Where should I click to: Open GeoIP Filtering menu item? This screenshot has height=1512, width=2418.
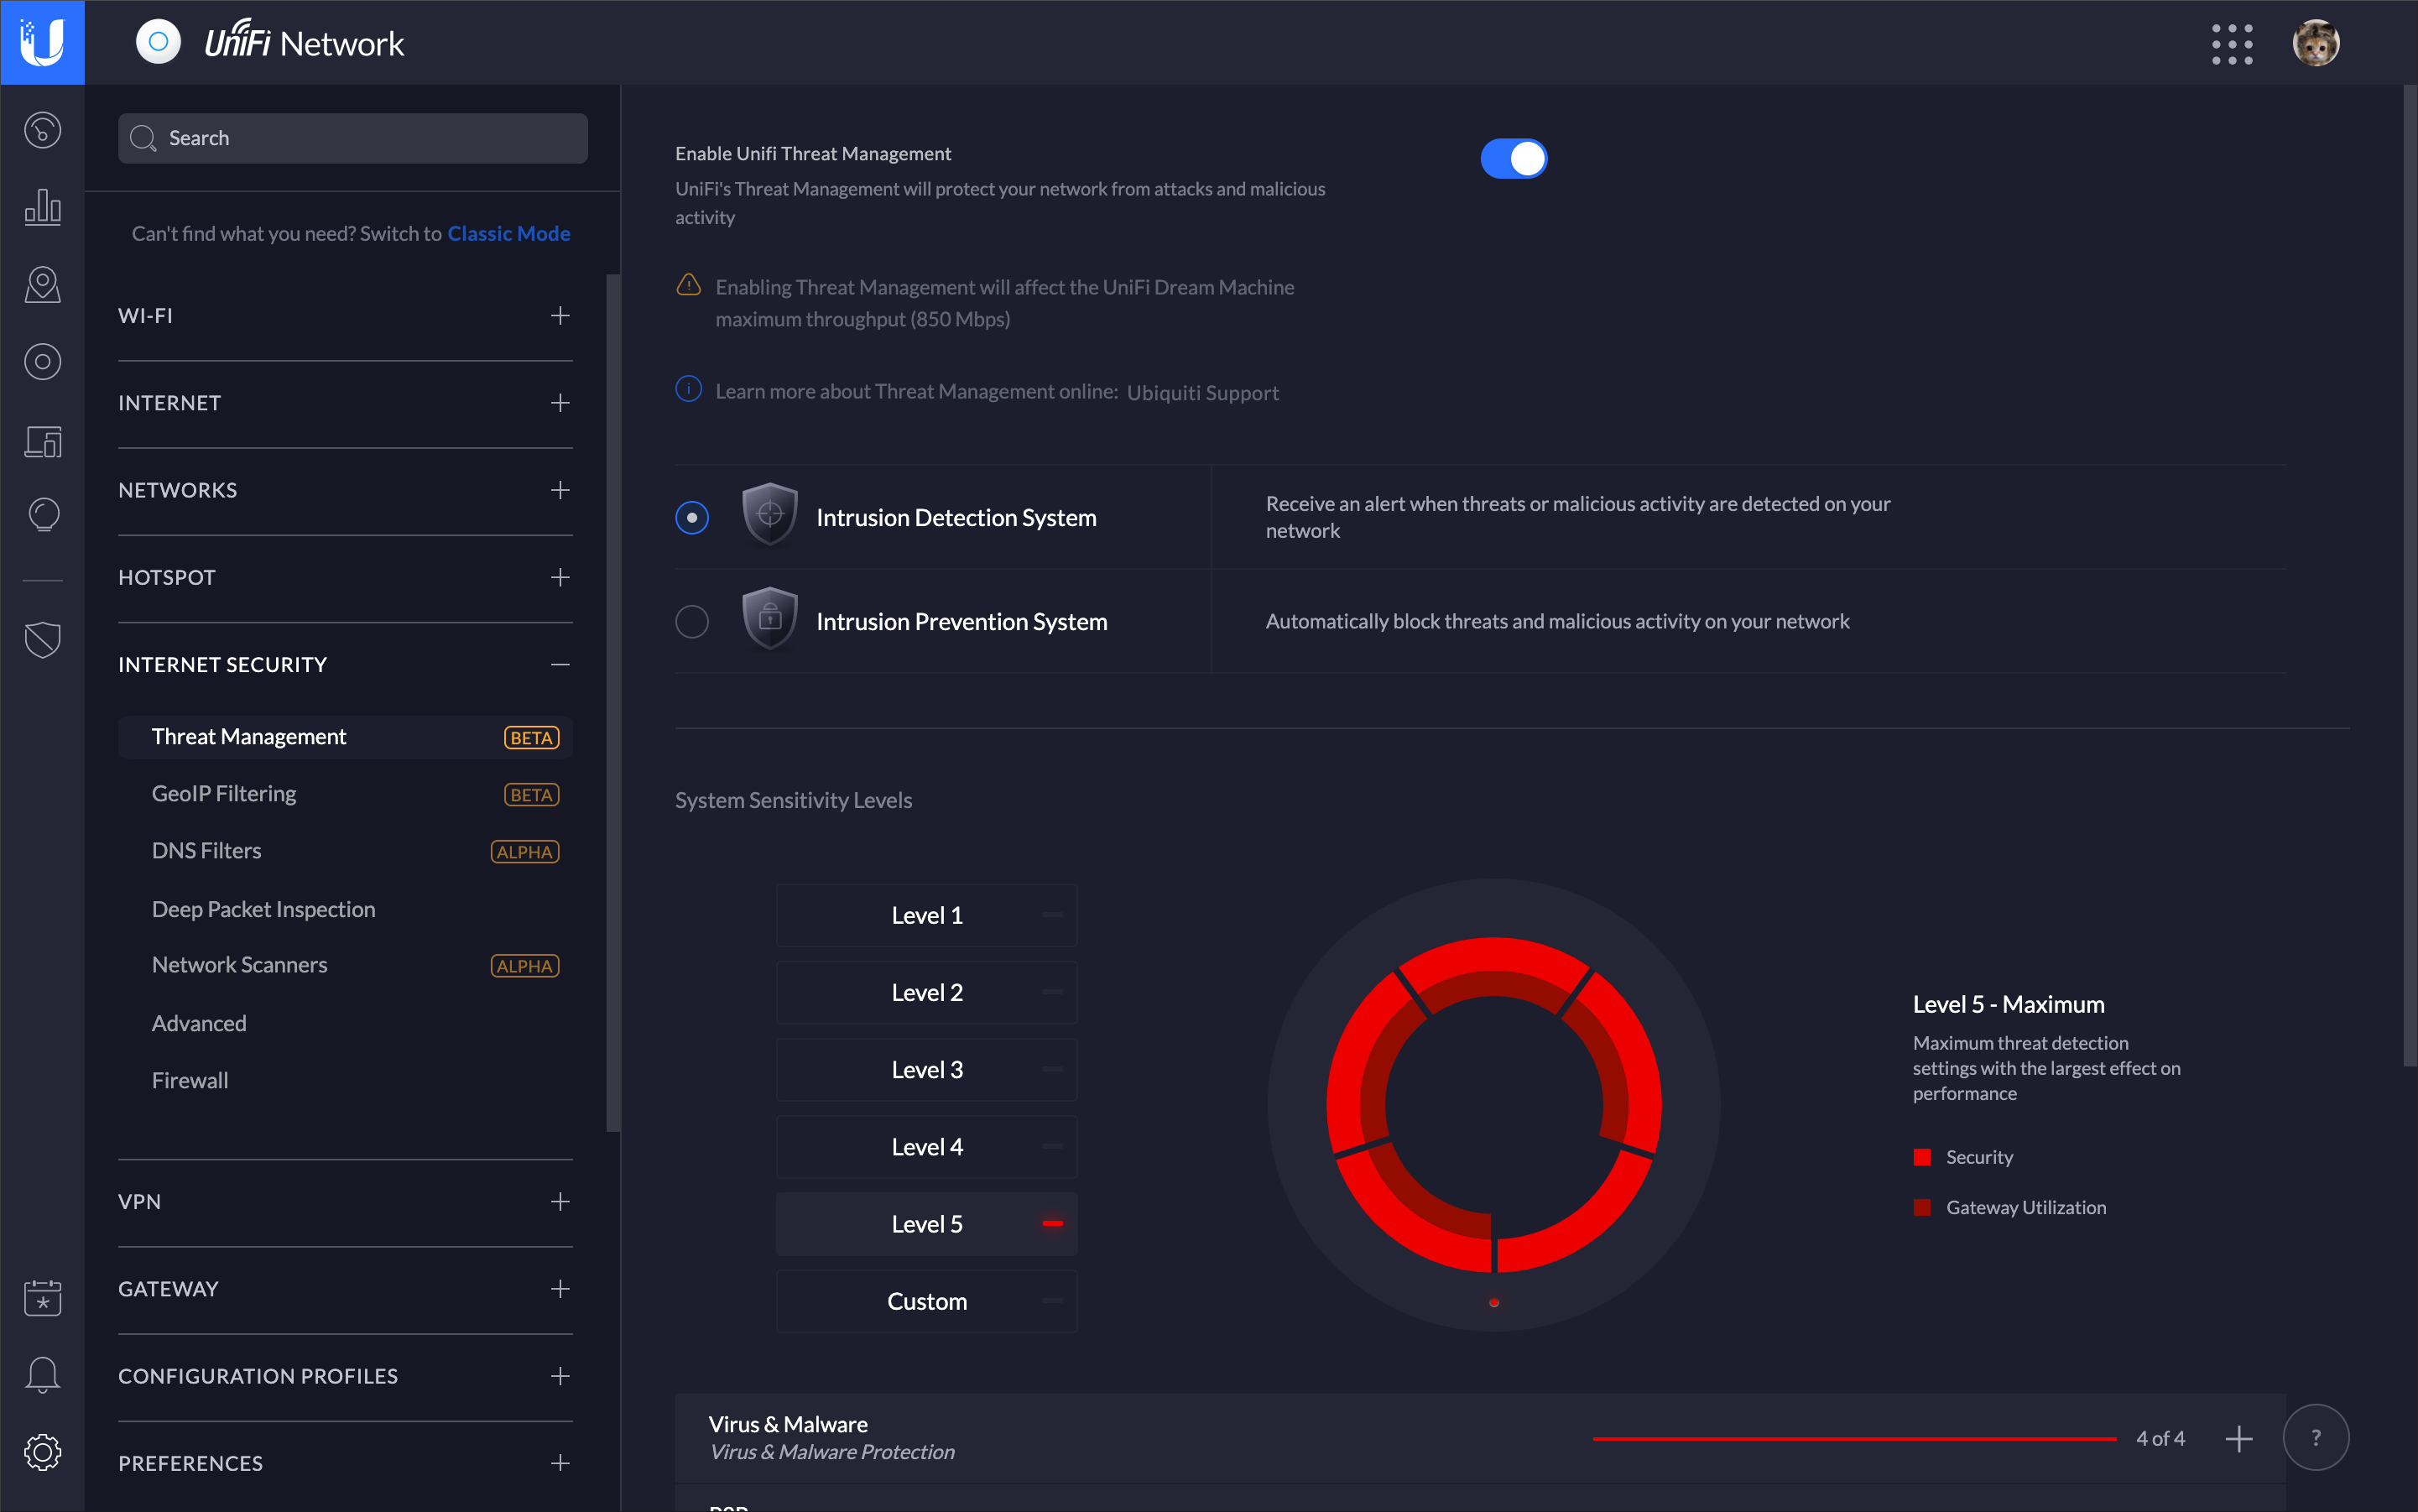click(x=345, y=794)
